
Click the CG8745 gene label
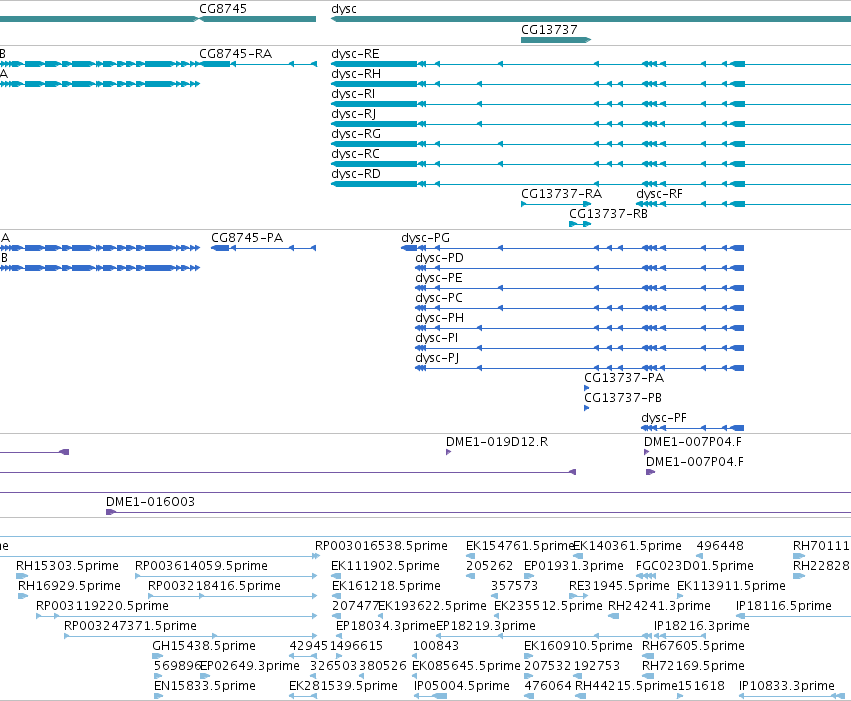(x=223, y=9)
